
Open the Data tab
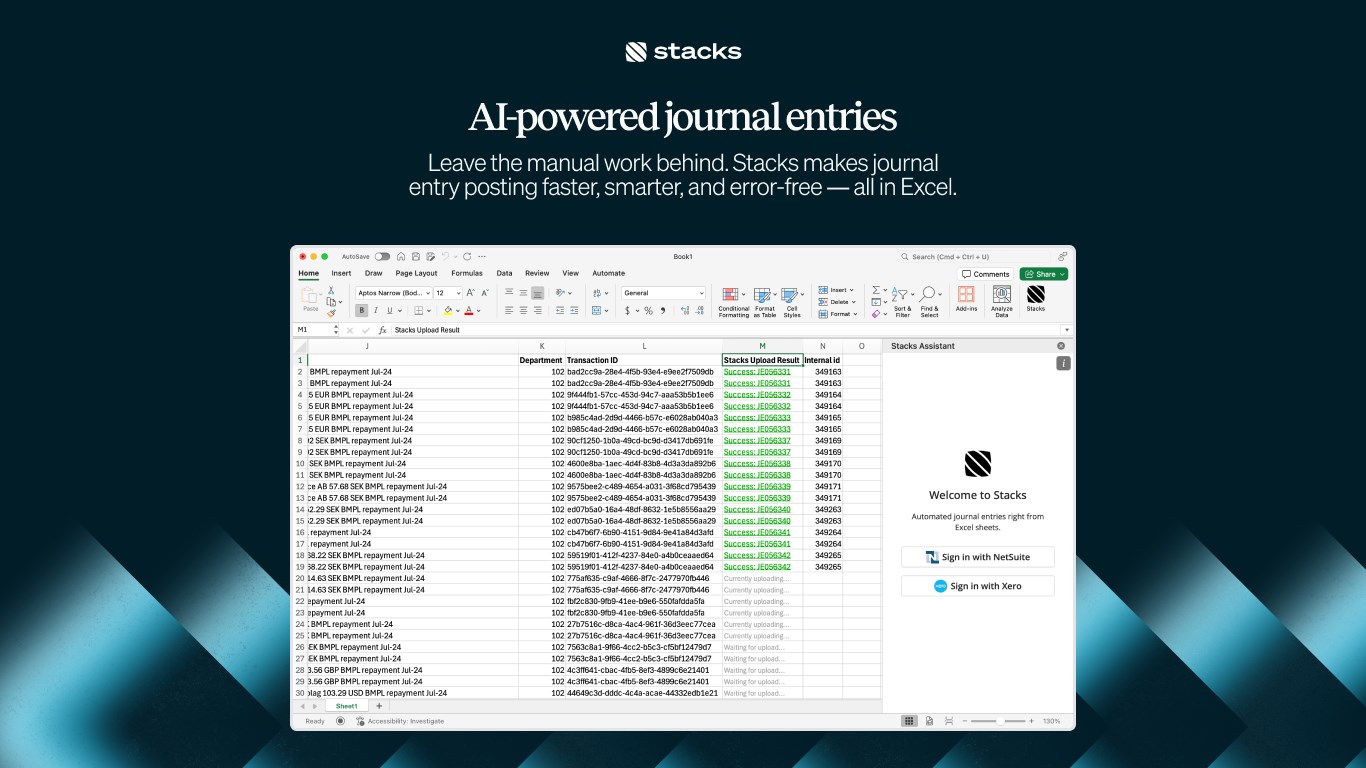[x=504, y=273]
